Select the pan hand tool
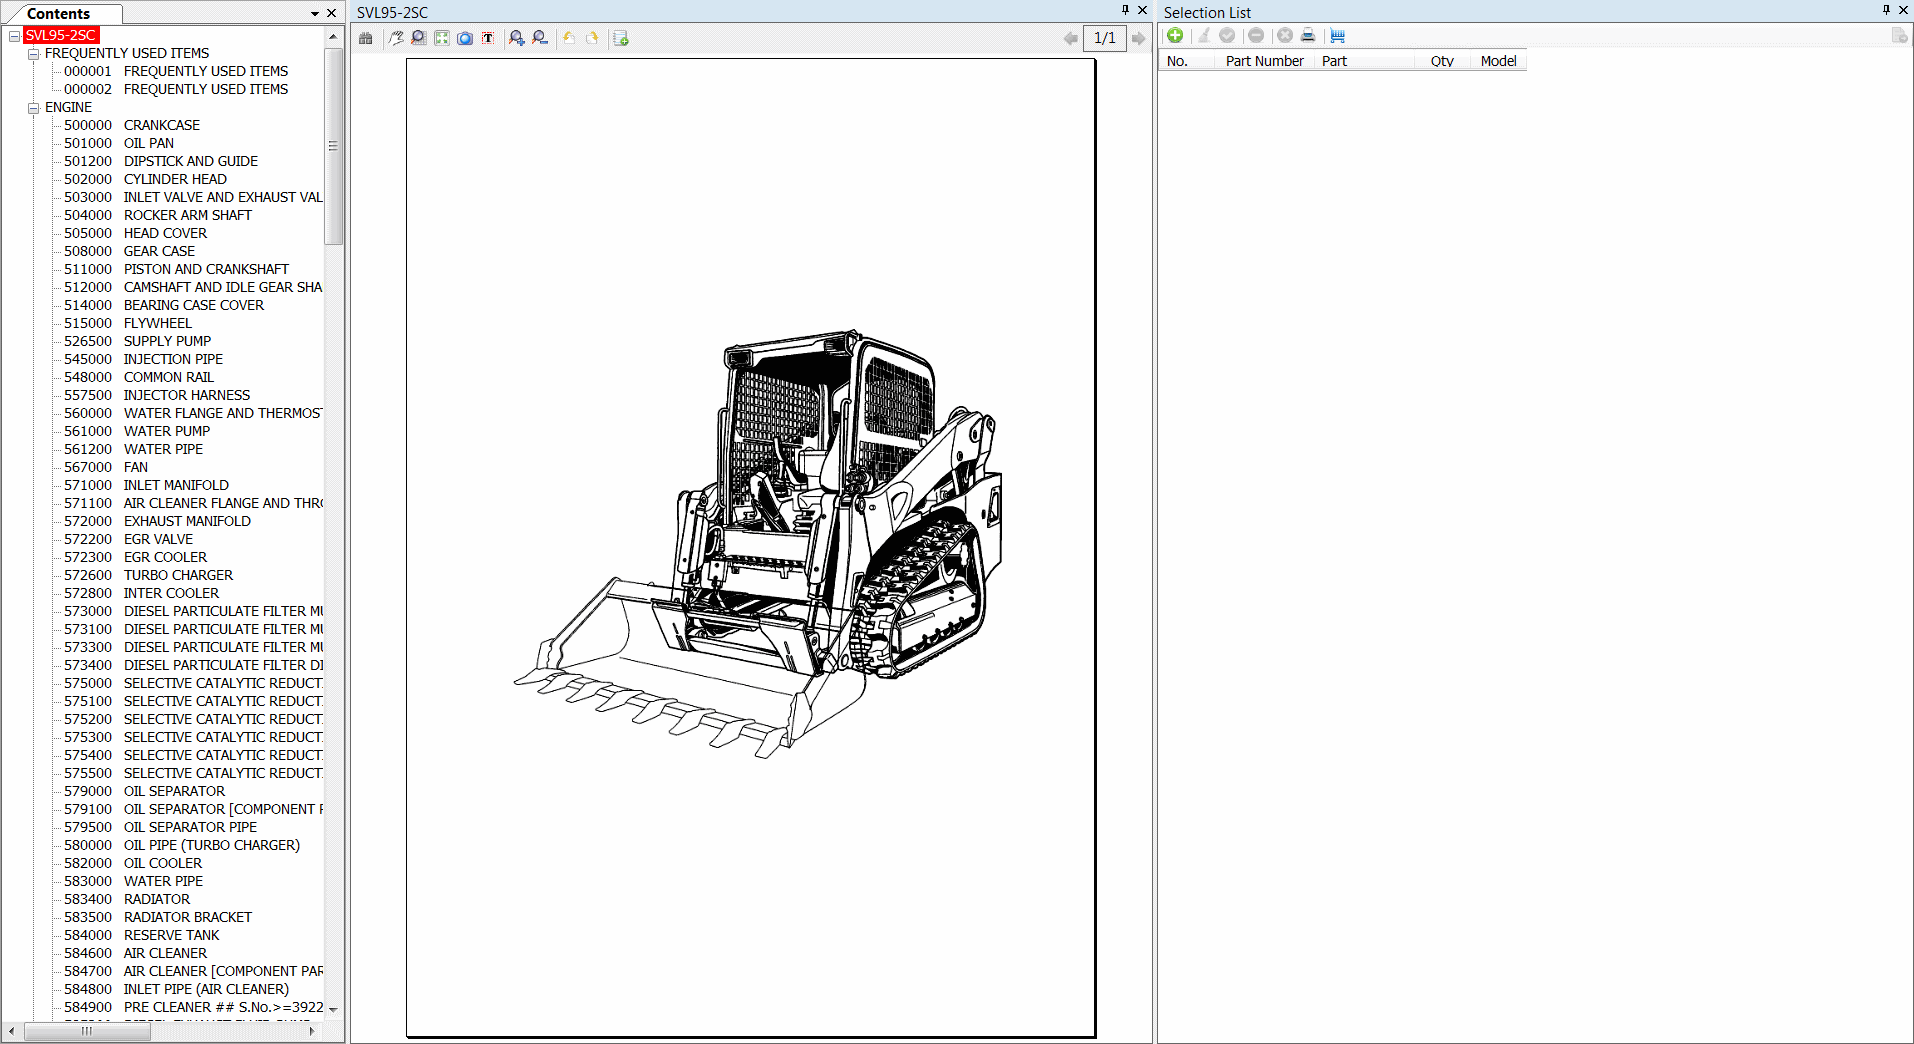 tap(396, 37)
